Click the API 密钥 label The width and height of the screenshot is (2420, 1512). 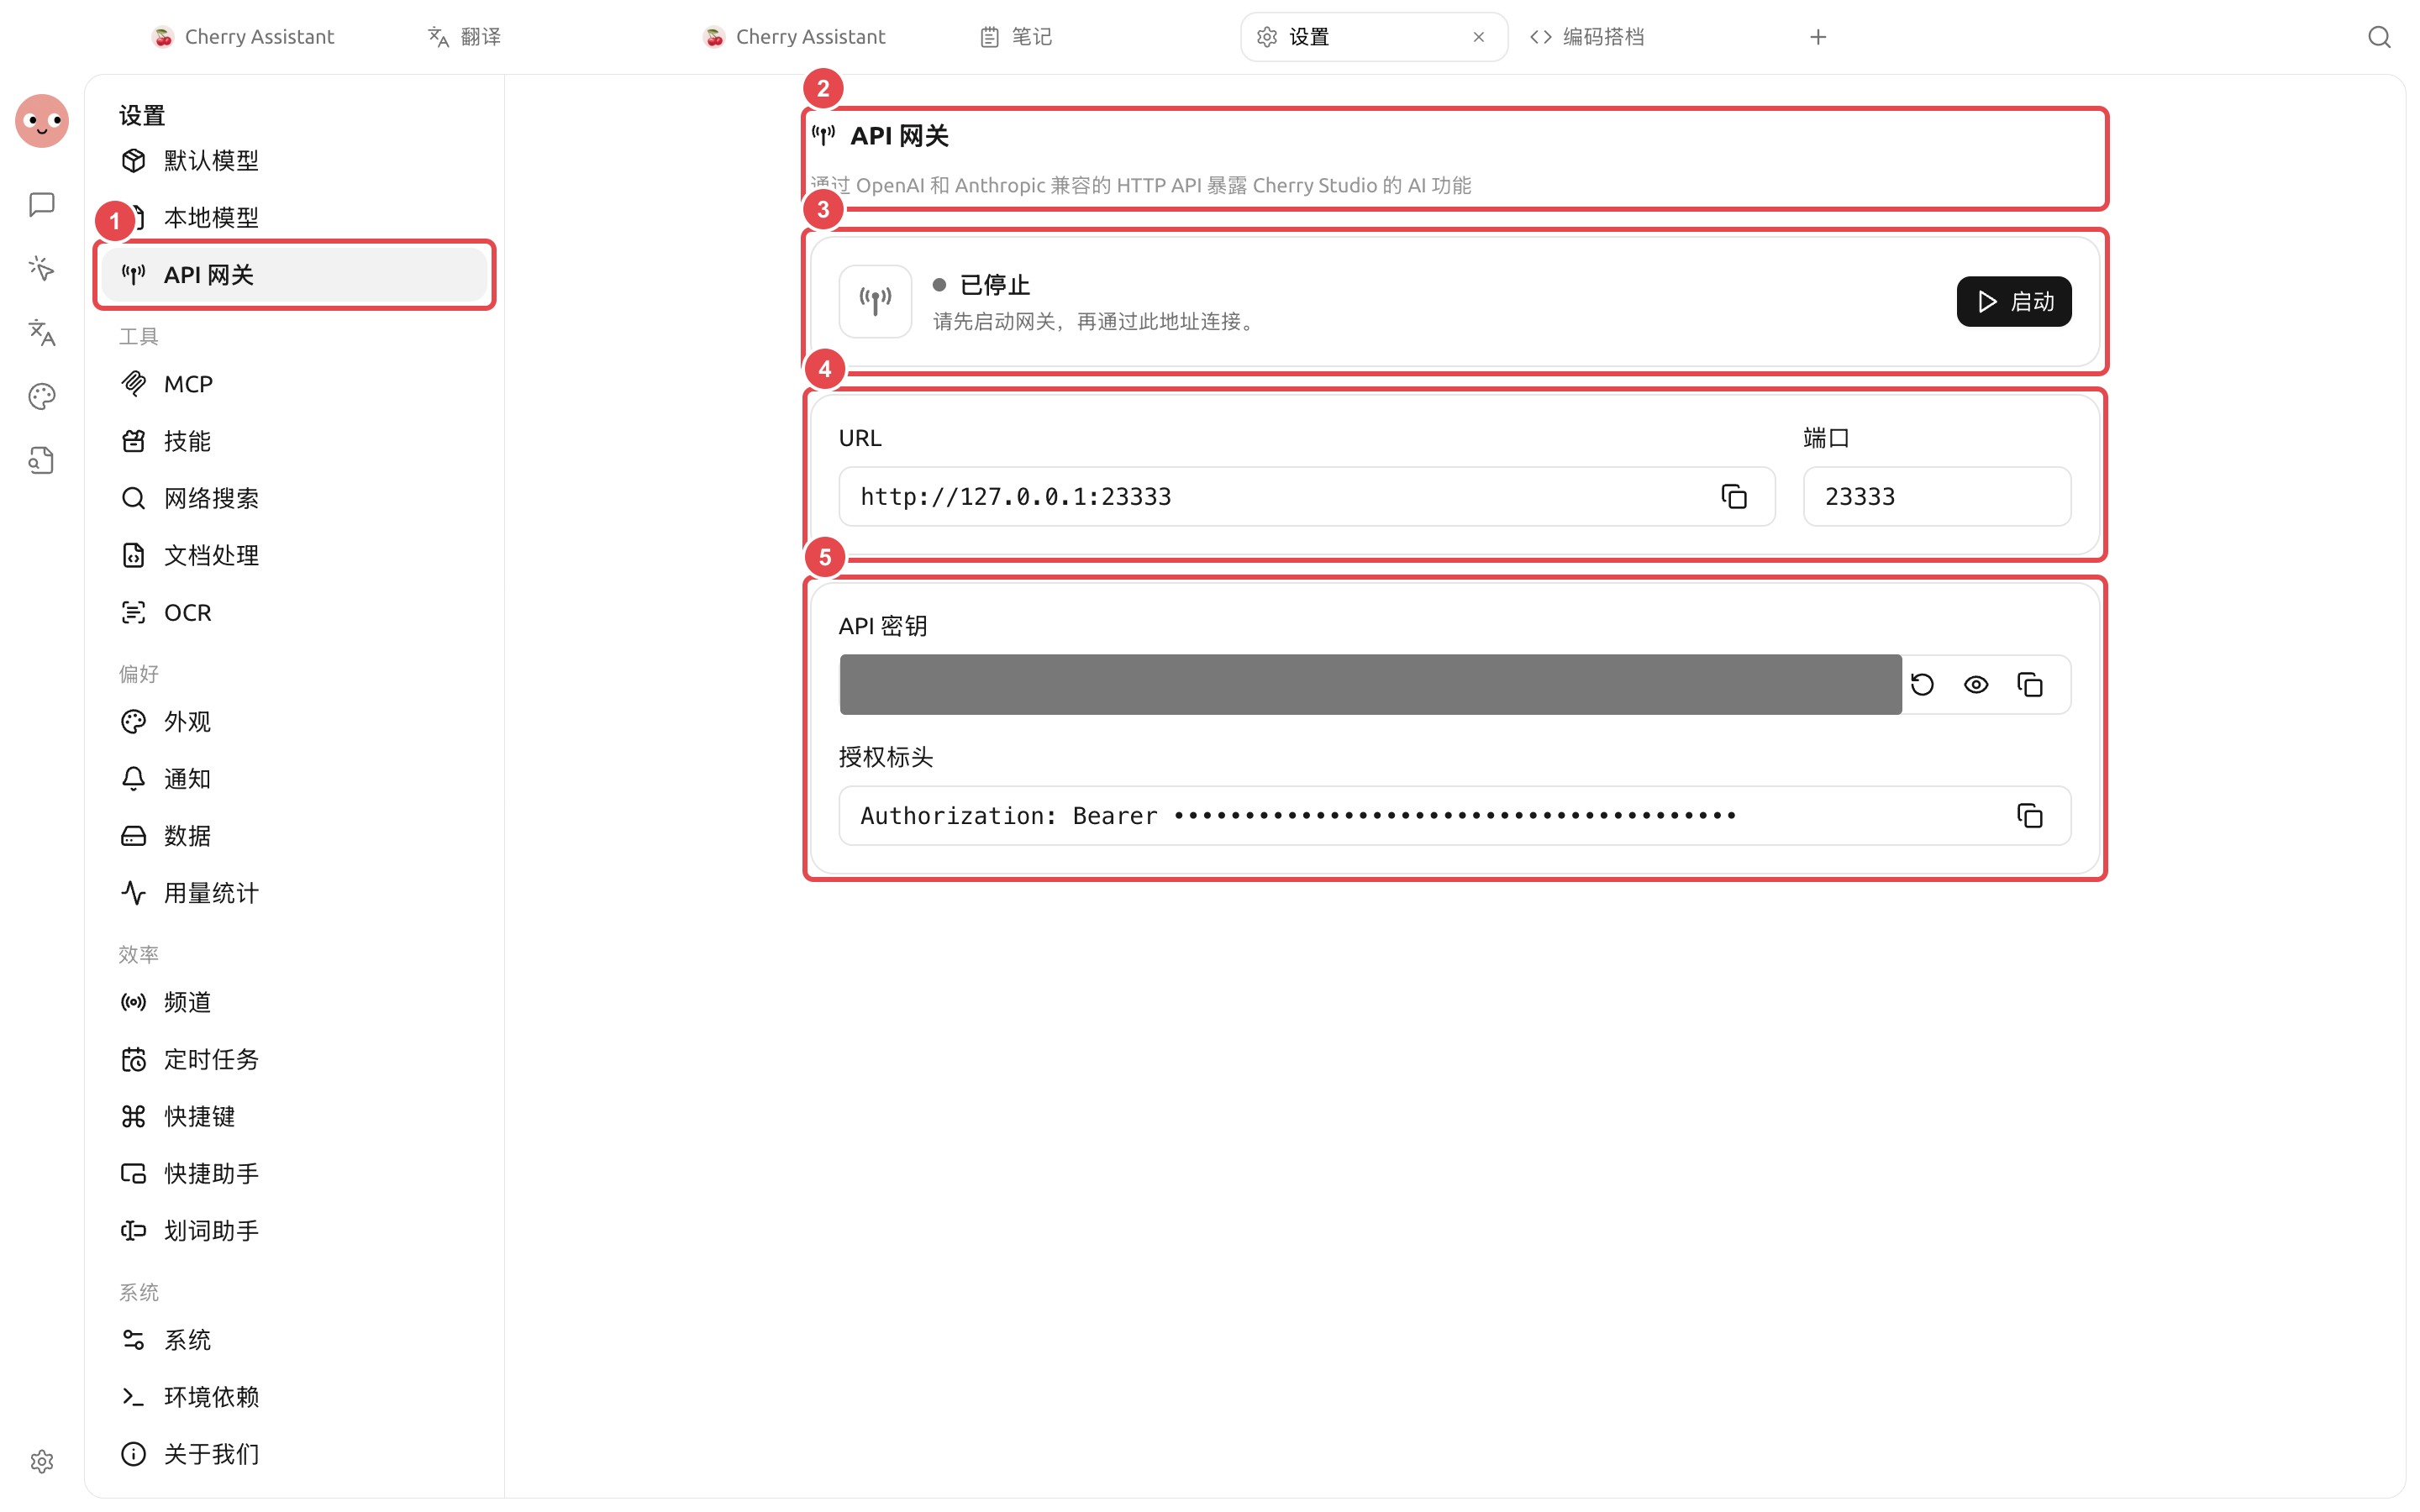point(883,626)
